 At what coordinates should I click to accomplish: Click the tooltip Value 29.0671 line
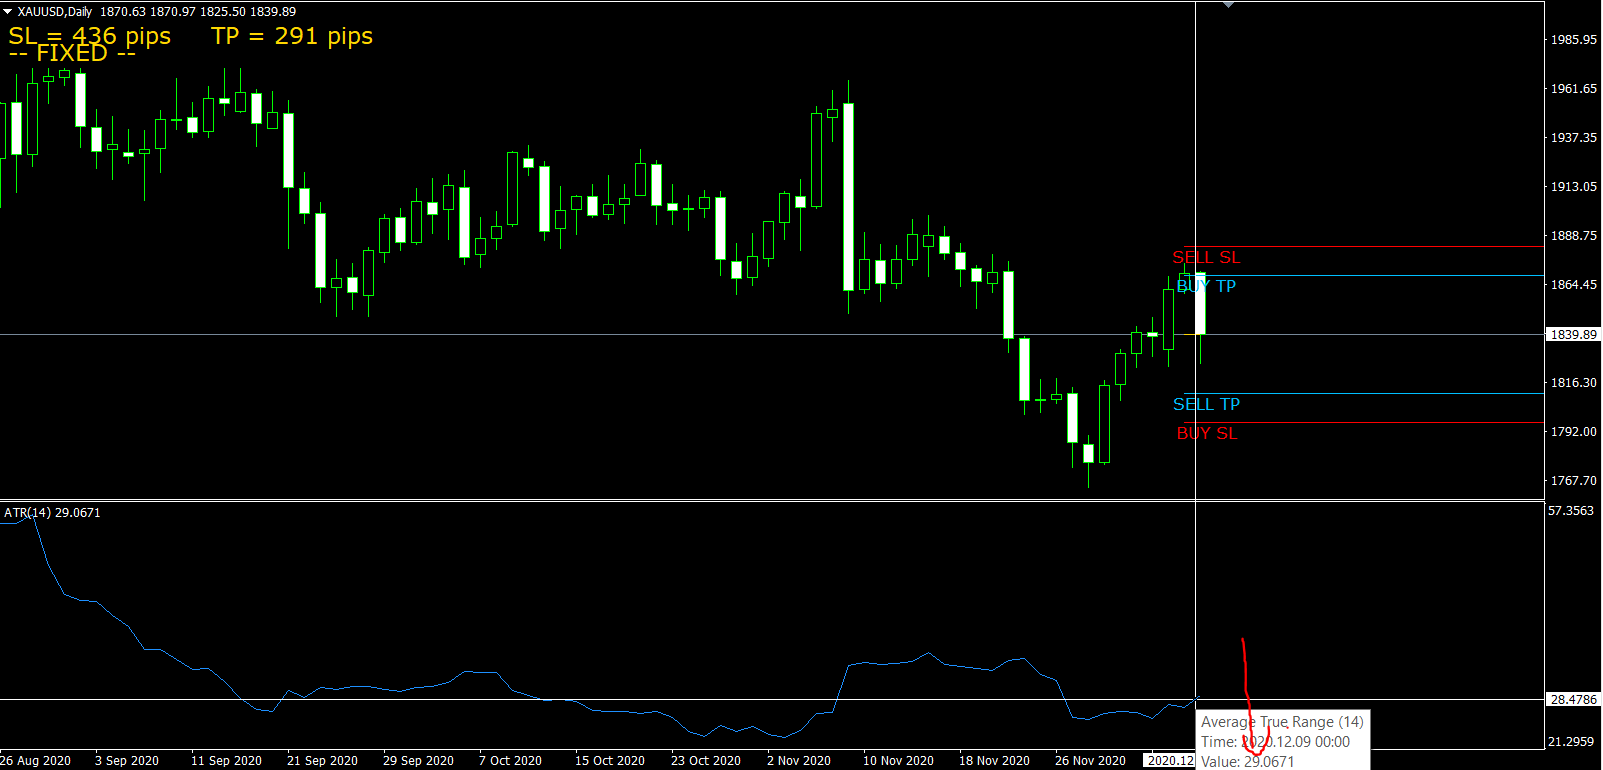(1248, 762)
